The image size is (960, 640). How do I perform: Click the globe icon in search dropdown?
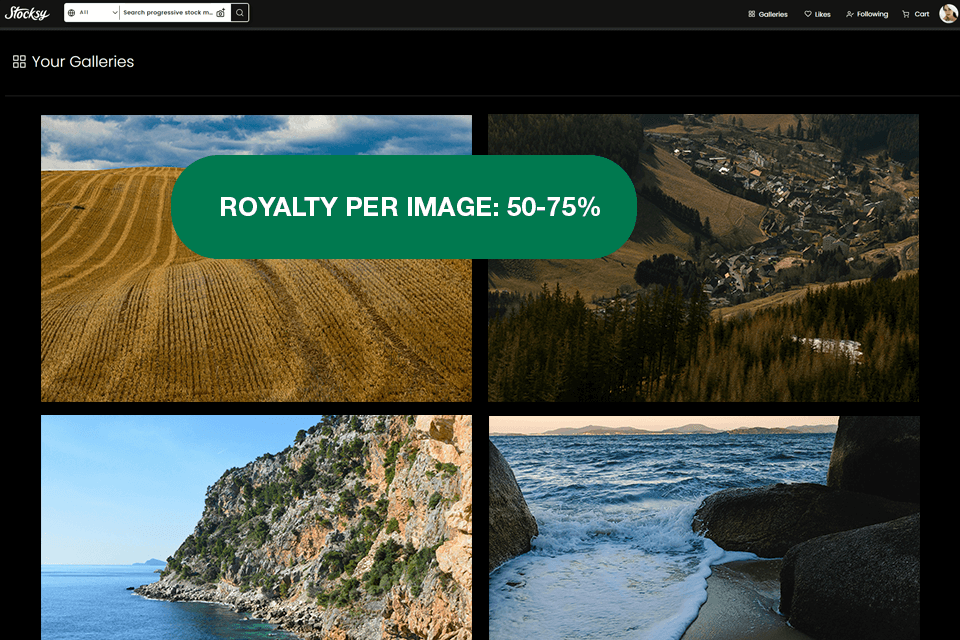tap(72, 12)
